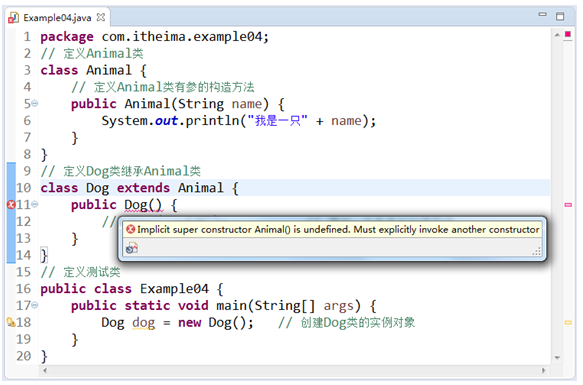The image size is (583, 385).
Task: Click the warning lightbulb icon on line 18
Action: click(11, 322)
